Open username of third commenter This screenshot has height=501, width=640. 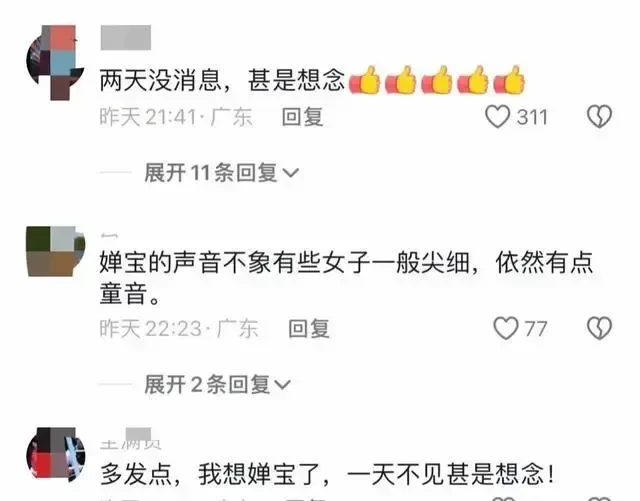pyautogui.click(x=131, y=440)
